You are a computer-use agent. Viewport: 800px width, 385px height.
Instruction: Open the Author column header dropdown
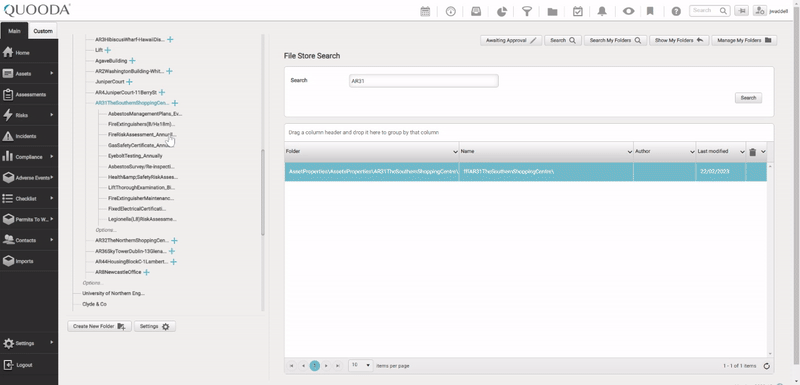click(x=692, y=152)
